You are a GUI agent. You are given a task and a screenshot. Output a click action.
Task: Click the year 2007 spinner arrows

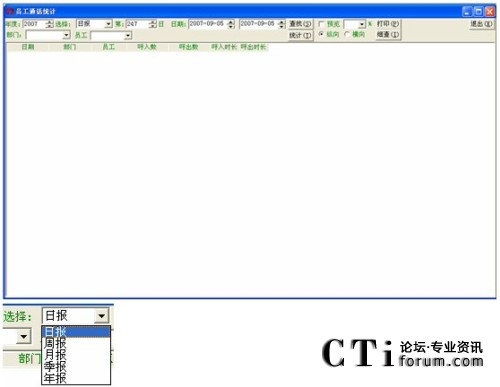point(49,24)
